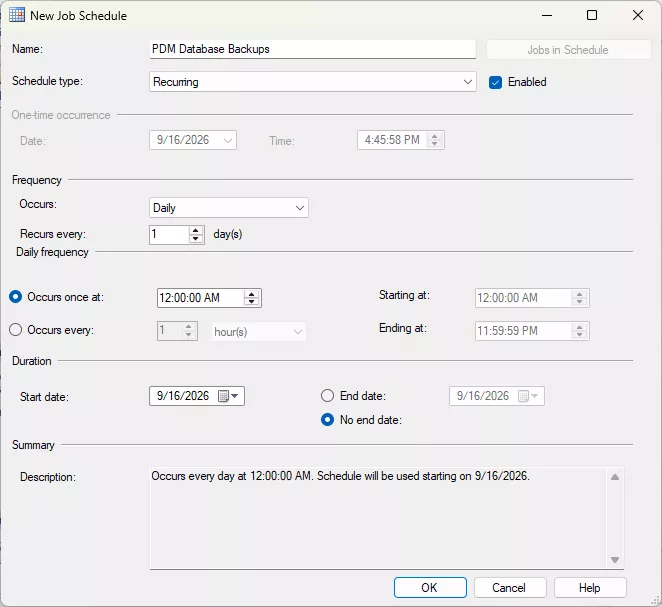Screen dimensions: 662x607
Task: Click the Name input field
Action: pos(313,49)
